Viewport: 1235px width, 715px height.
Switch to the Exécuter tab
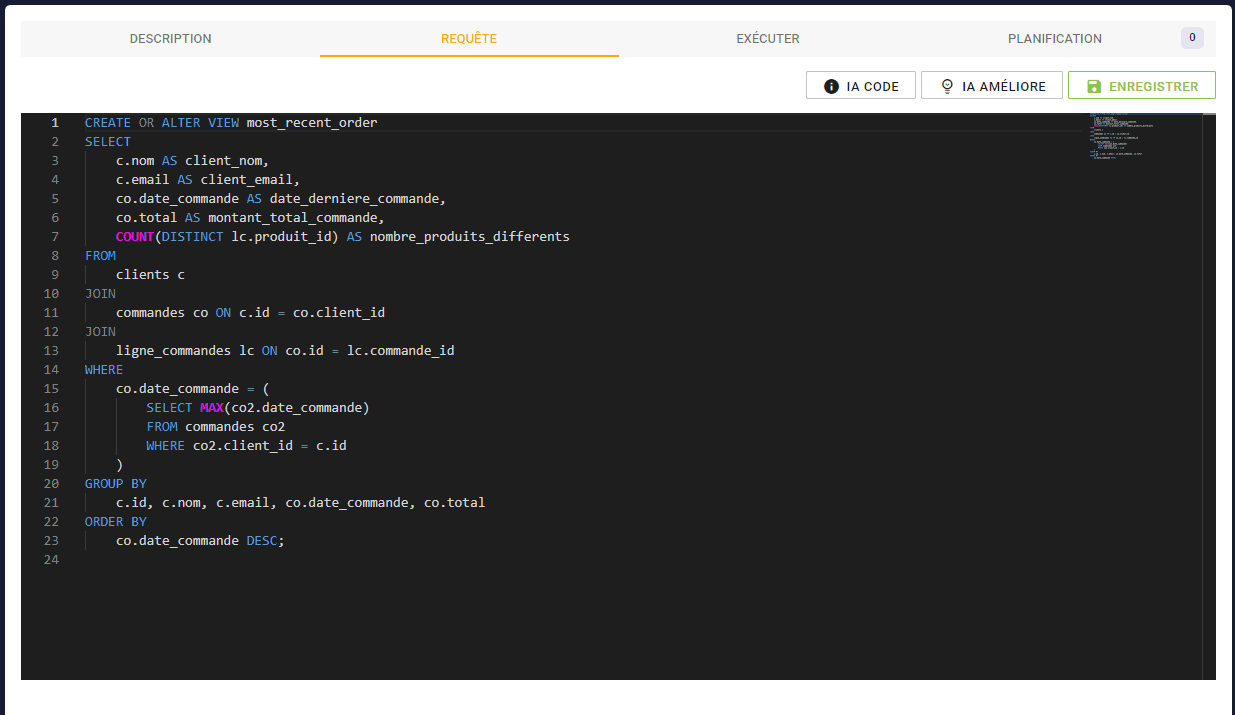(768, 39)
